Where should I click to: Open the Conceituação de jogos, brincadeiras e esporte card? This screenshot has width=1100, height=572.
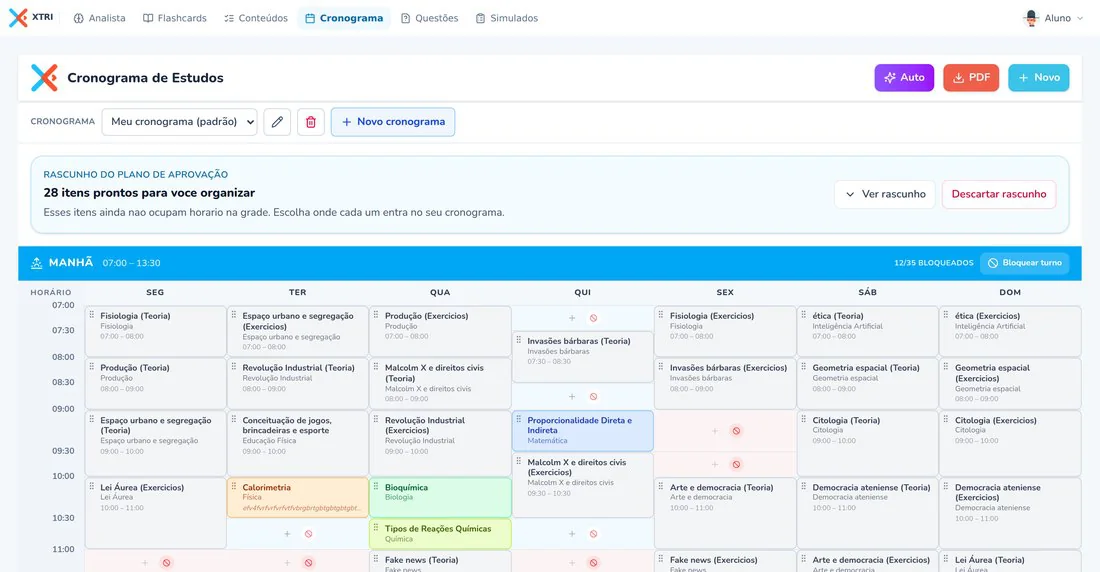(x=297, y=444)
